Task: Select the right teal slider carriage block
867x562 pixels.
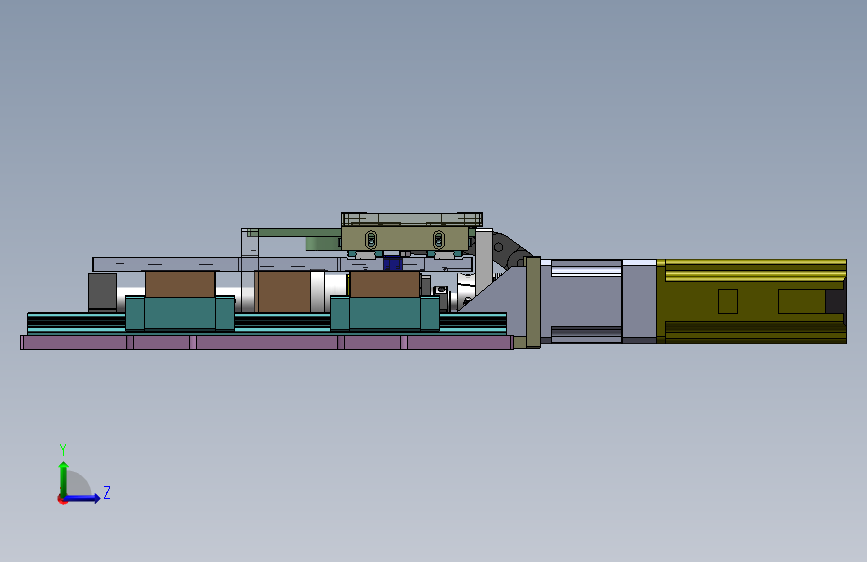Action: (x=385, y=313)
